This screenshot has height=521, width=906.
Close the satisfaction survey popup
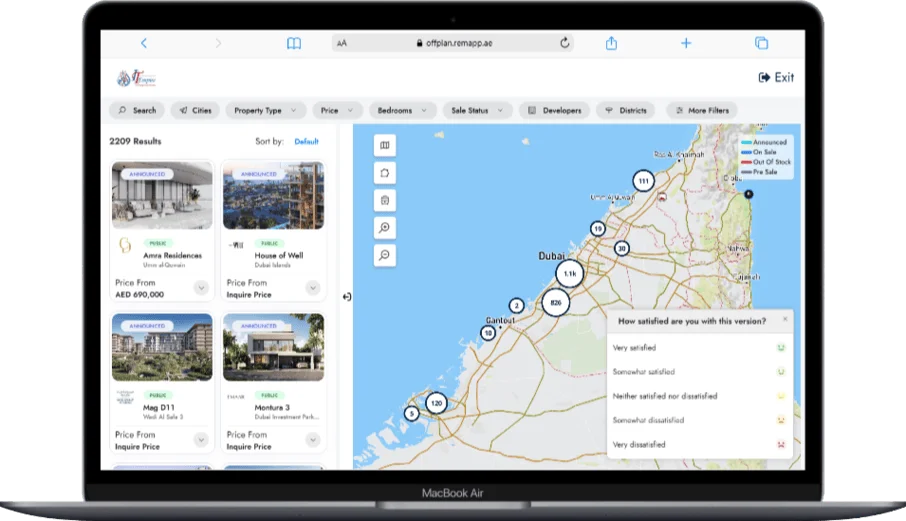click(785, 319)
